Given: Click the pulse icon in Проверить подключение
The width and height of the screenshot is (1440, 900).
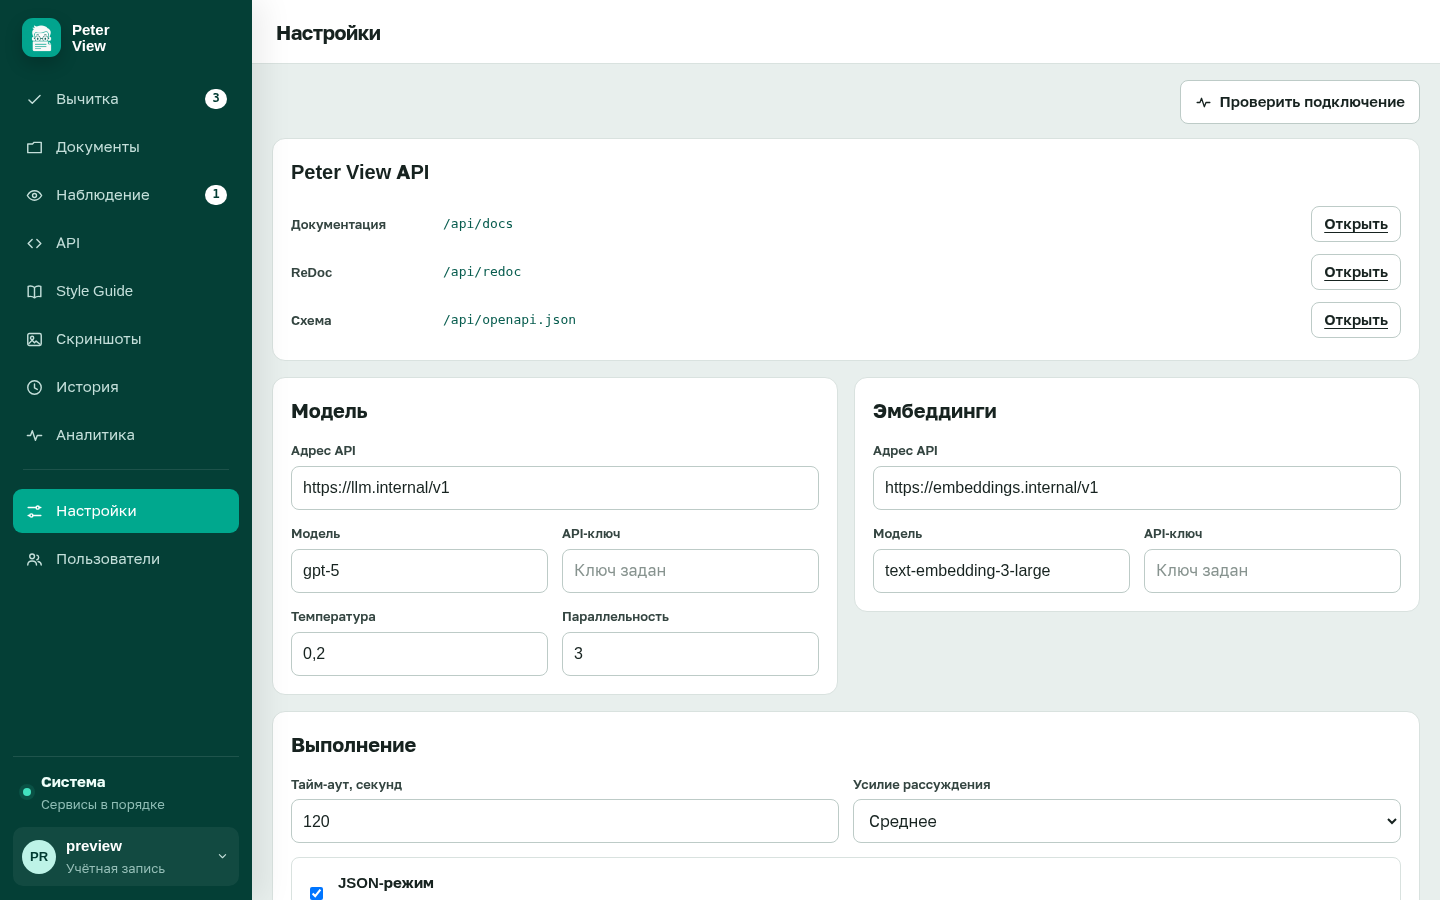Looking at the screenshot, I should tap(1203, 102).
